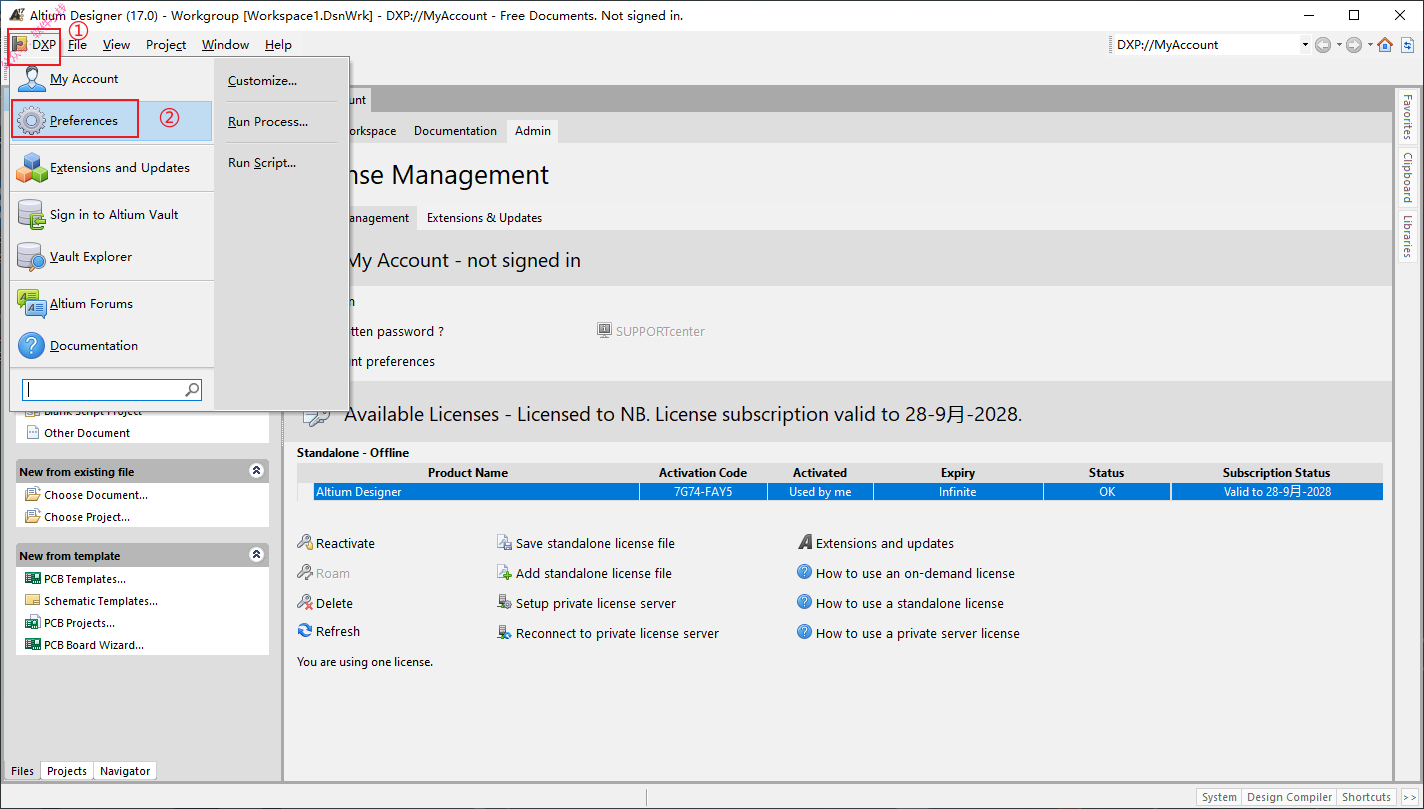Click the System status bar button

(1219, 797)
